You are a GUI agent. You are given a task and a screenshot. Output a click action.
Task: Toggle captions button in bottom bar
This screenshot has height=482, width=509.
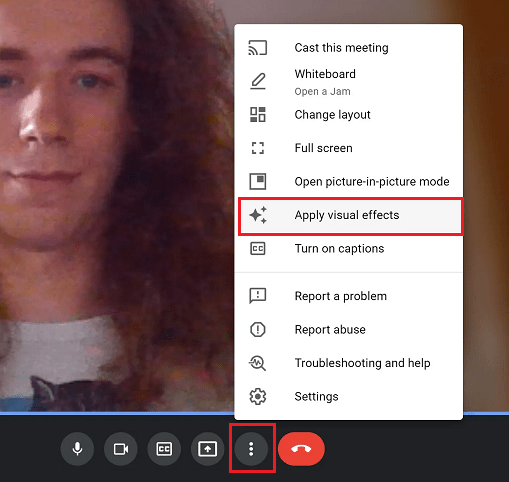tap(164, 449)
